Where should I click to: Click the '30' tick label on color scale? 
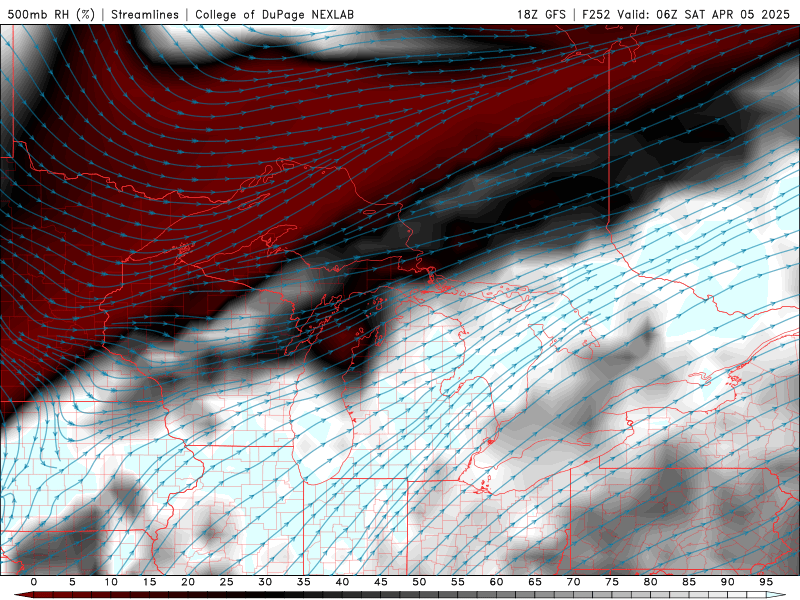tap(265, 582)
